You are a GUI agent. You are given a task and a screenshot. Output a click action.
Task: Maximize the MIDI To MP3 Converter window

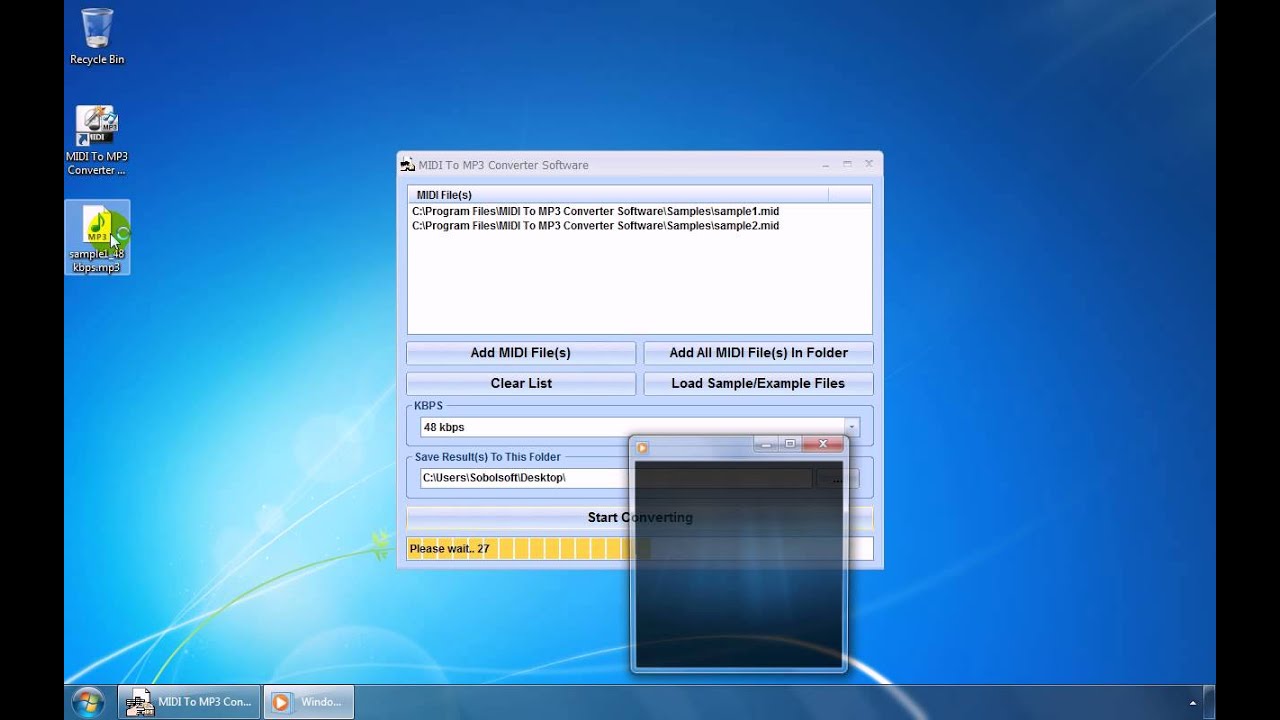point(847,163)
